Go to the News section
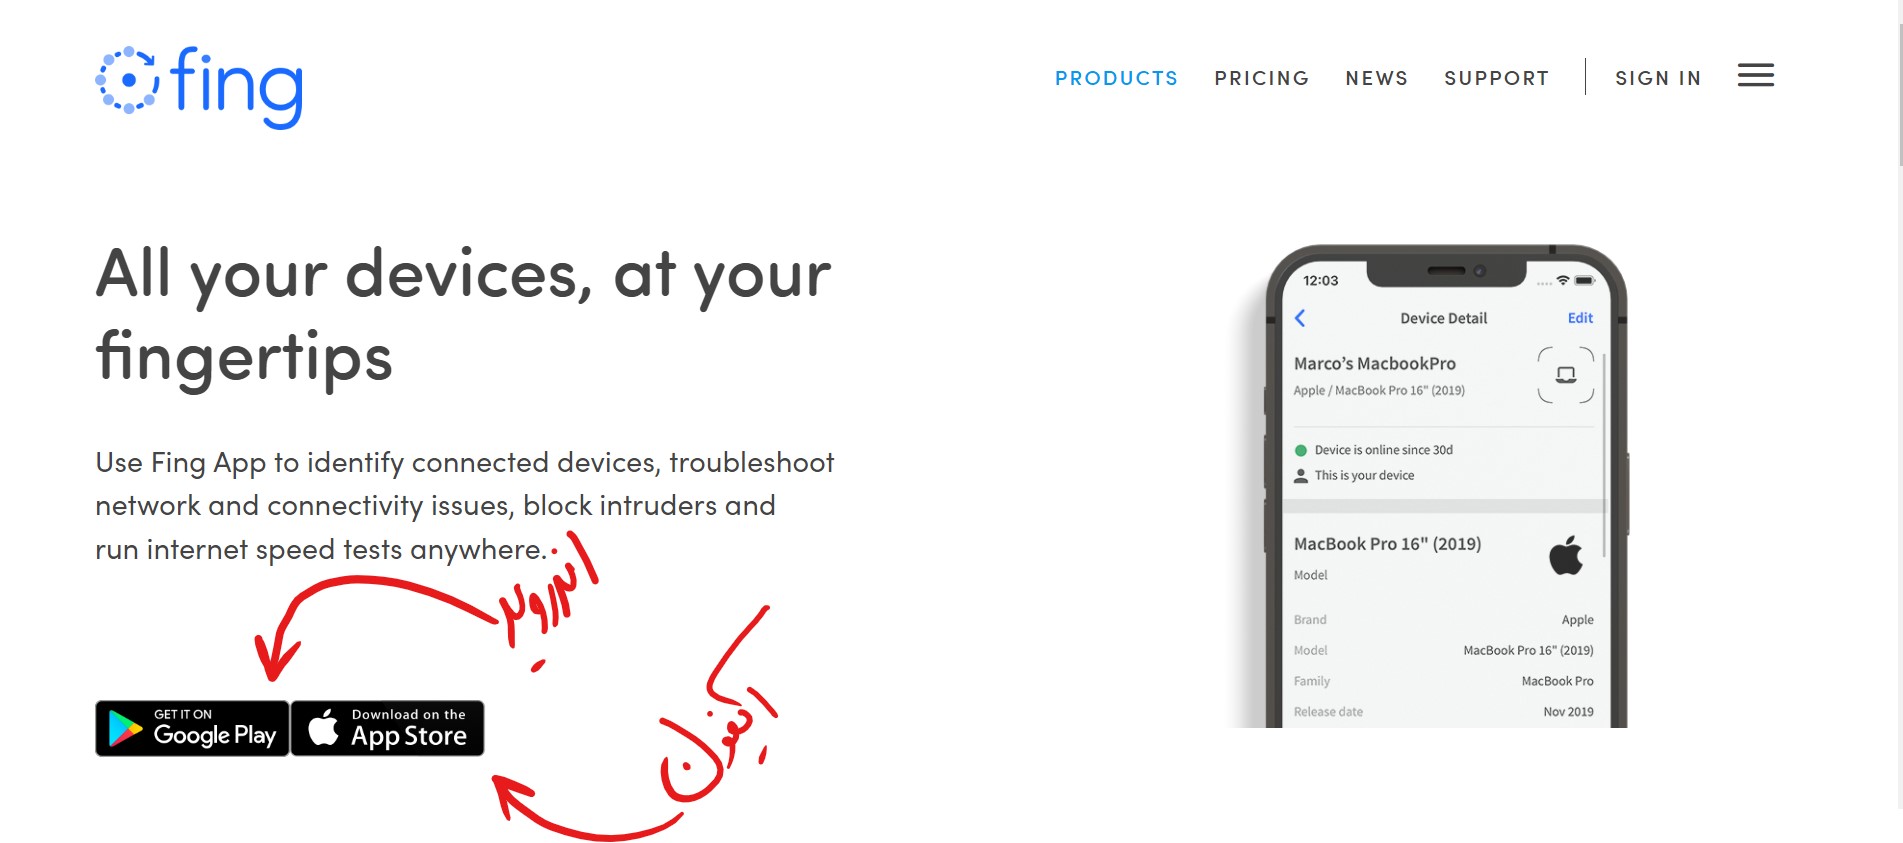Viewport: 1903px width, 843px height. 1376,78
